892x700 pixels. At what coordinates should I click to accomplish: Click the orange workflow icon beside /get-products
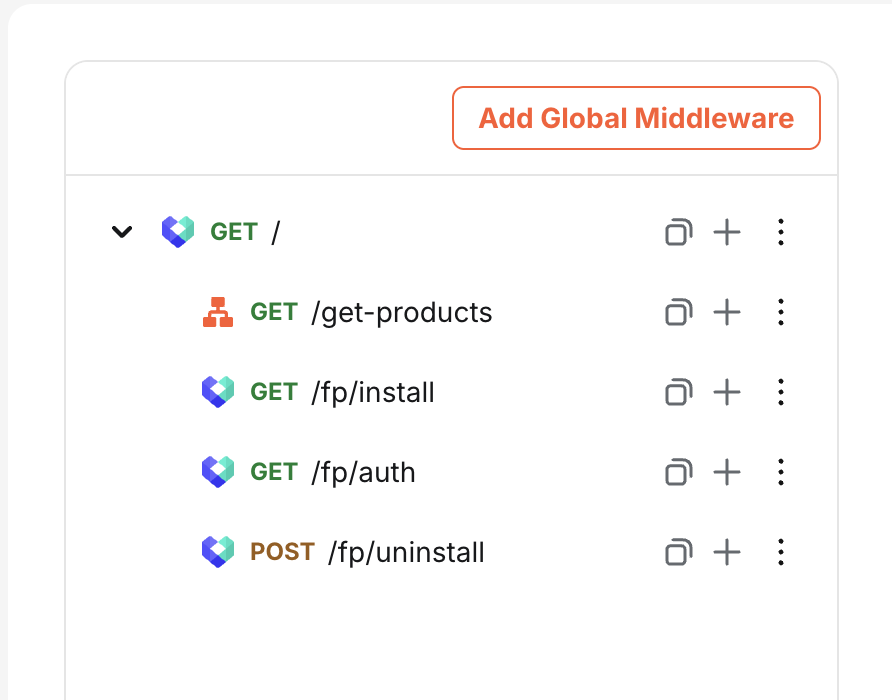click(x=218, y=312)
